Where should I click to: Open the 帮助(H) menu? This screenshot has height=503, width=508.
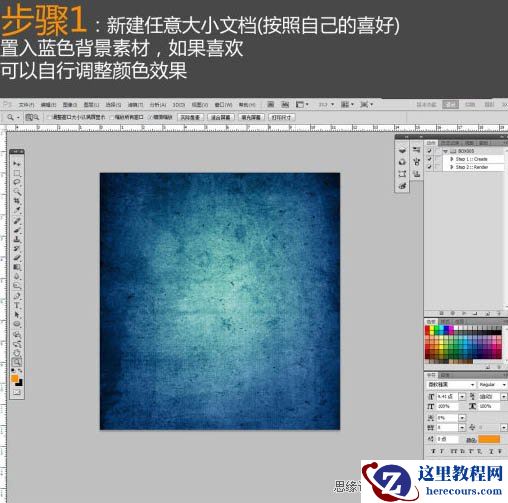(x=247, y=105)
